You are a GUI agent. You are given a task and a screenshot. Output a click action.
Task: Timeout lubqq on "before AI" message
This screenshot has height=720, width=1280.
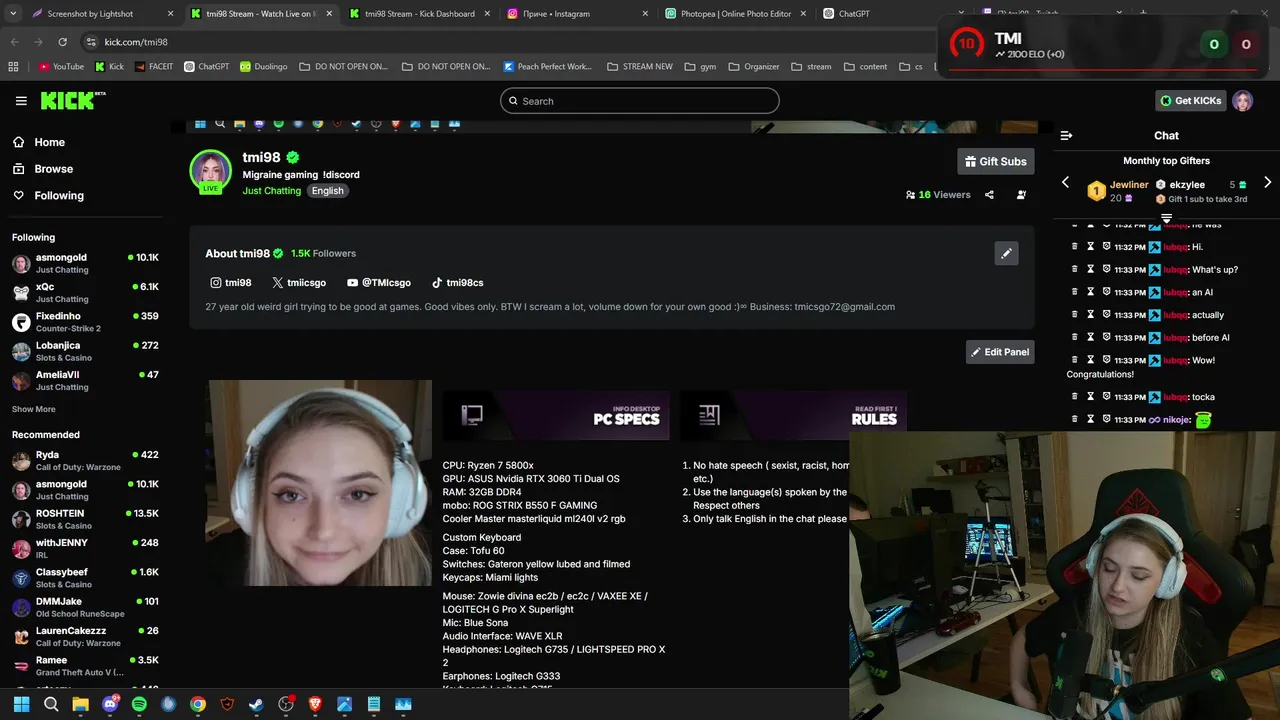pyautogui.click(x=1091, y=338)
